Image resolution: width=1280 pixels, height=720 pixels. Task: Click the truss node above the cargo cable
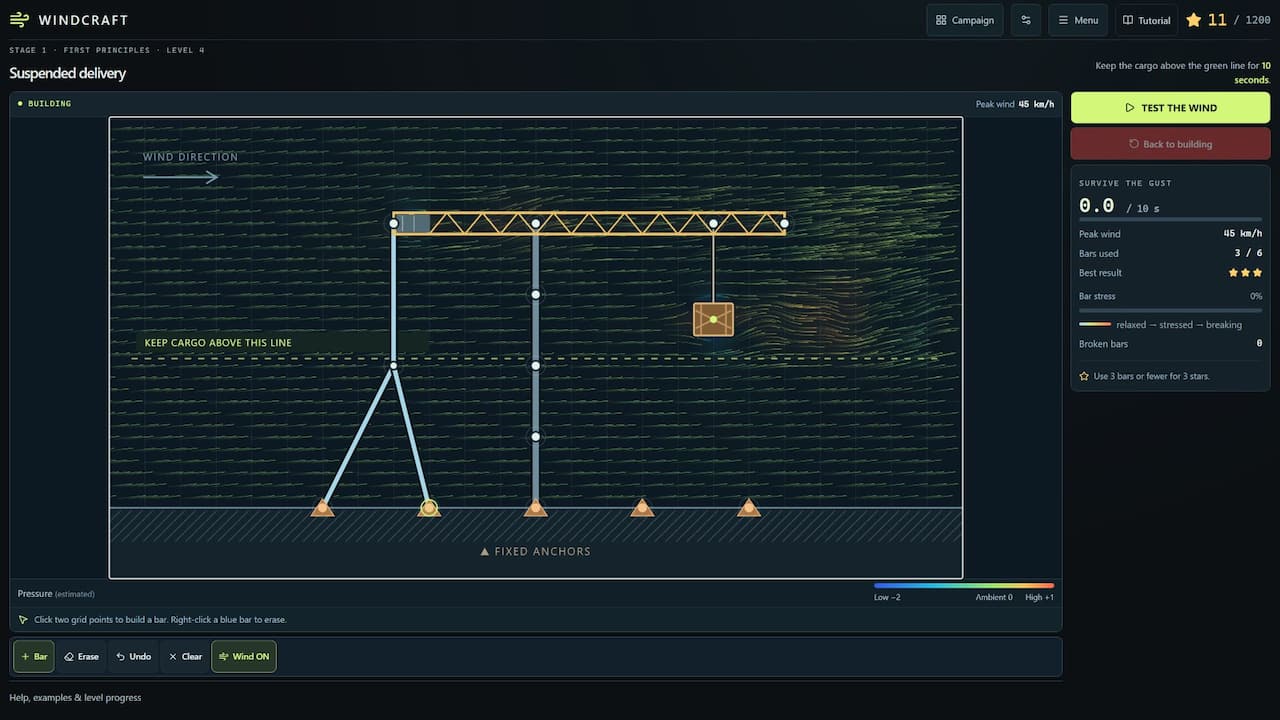coord(713,223)
